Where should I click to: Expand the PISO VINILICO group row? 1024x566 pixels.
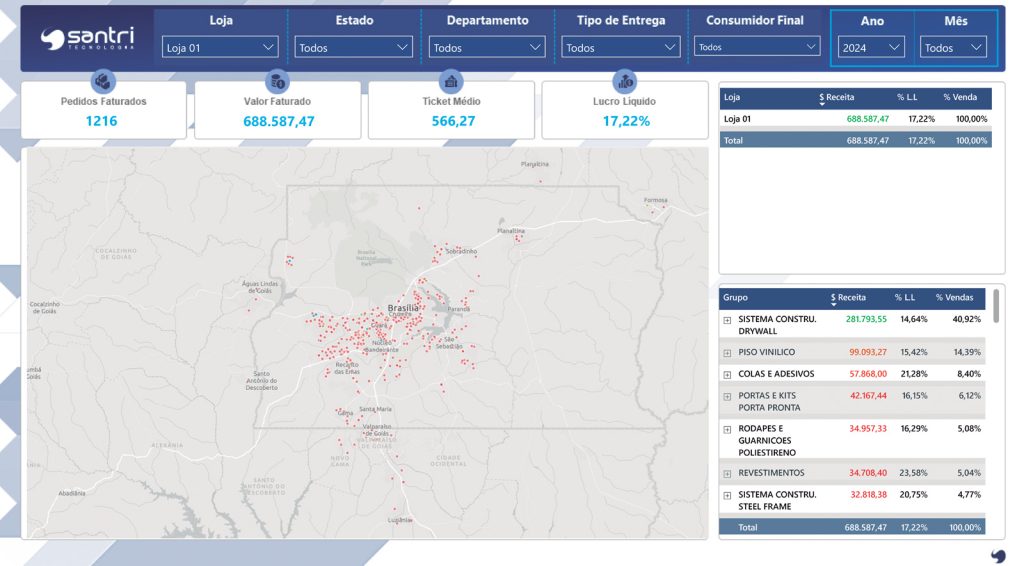(x=727, y=353)
